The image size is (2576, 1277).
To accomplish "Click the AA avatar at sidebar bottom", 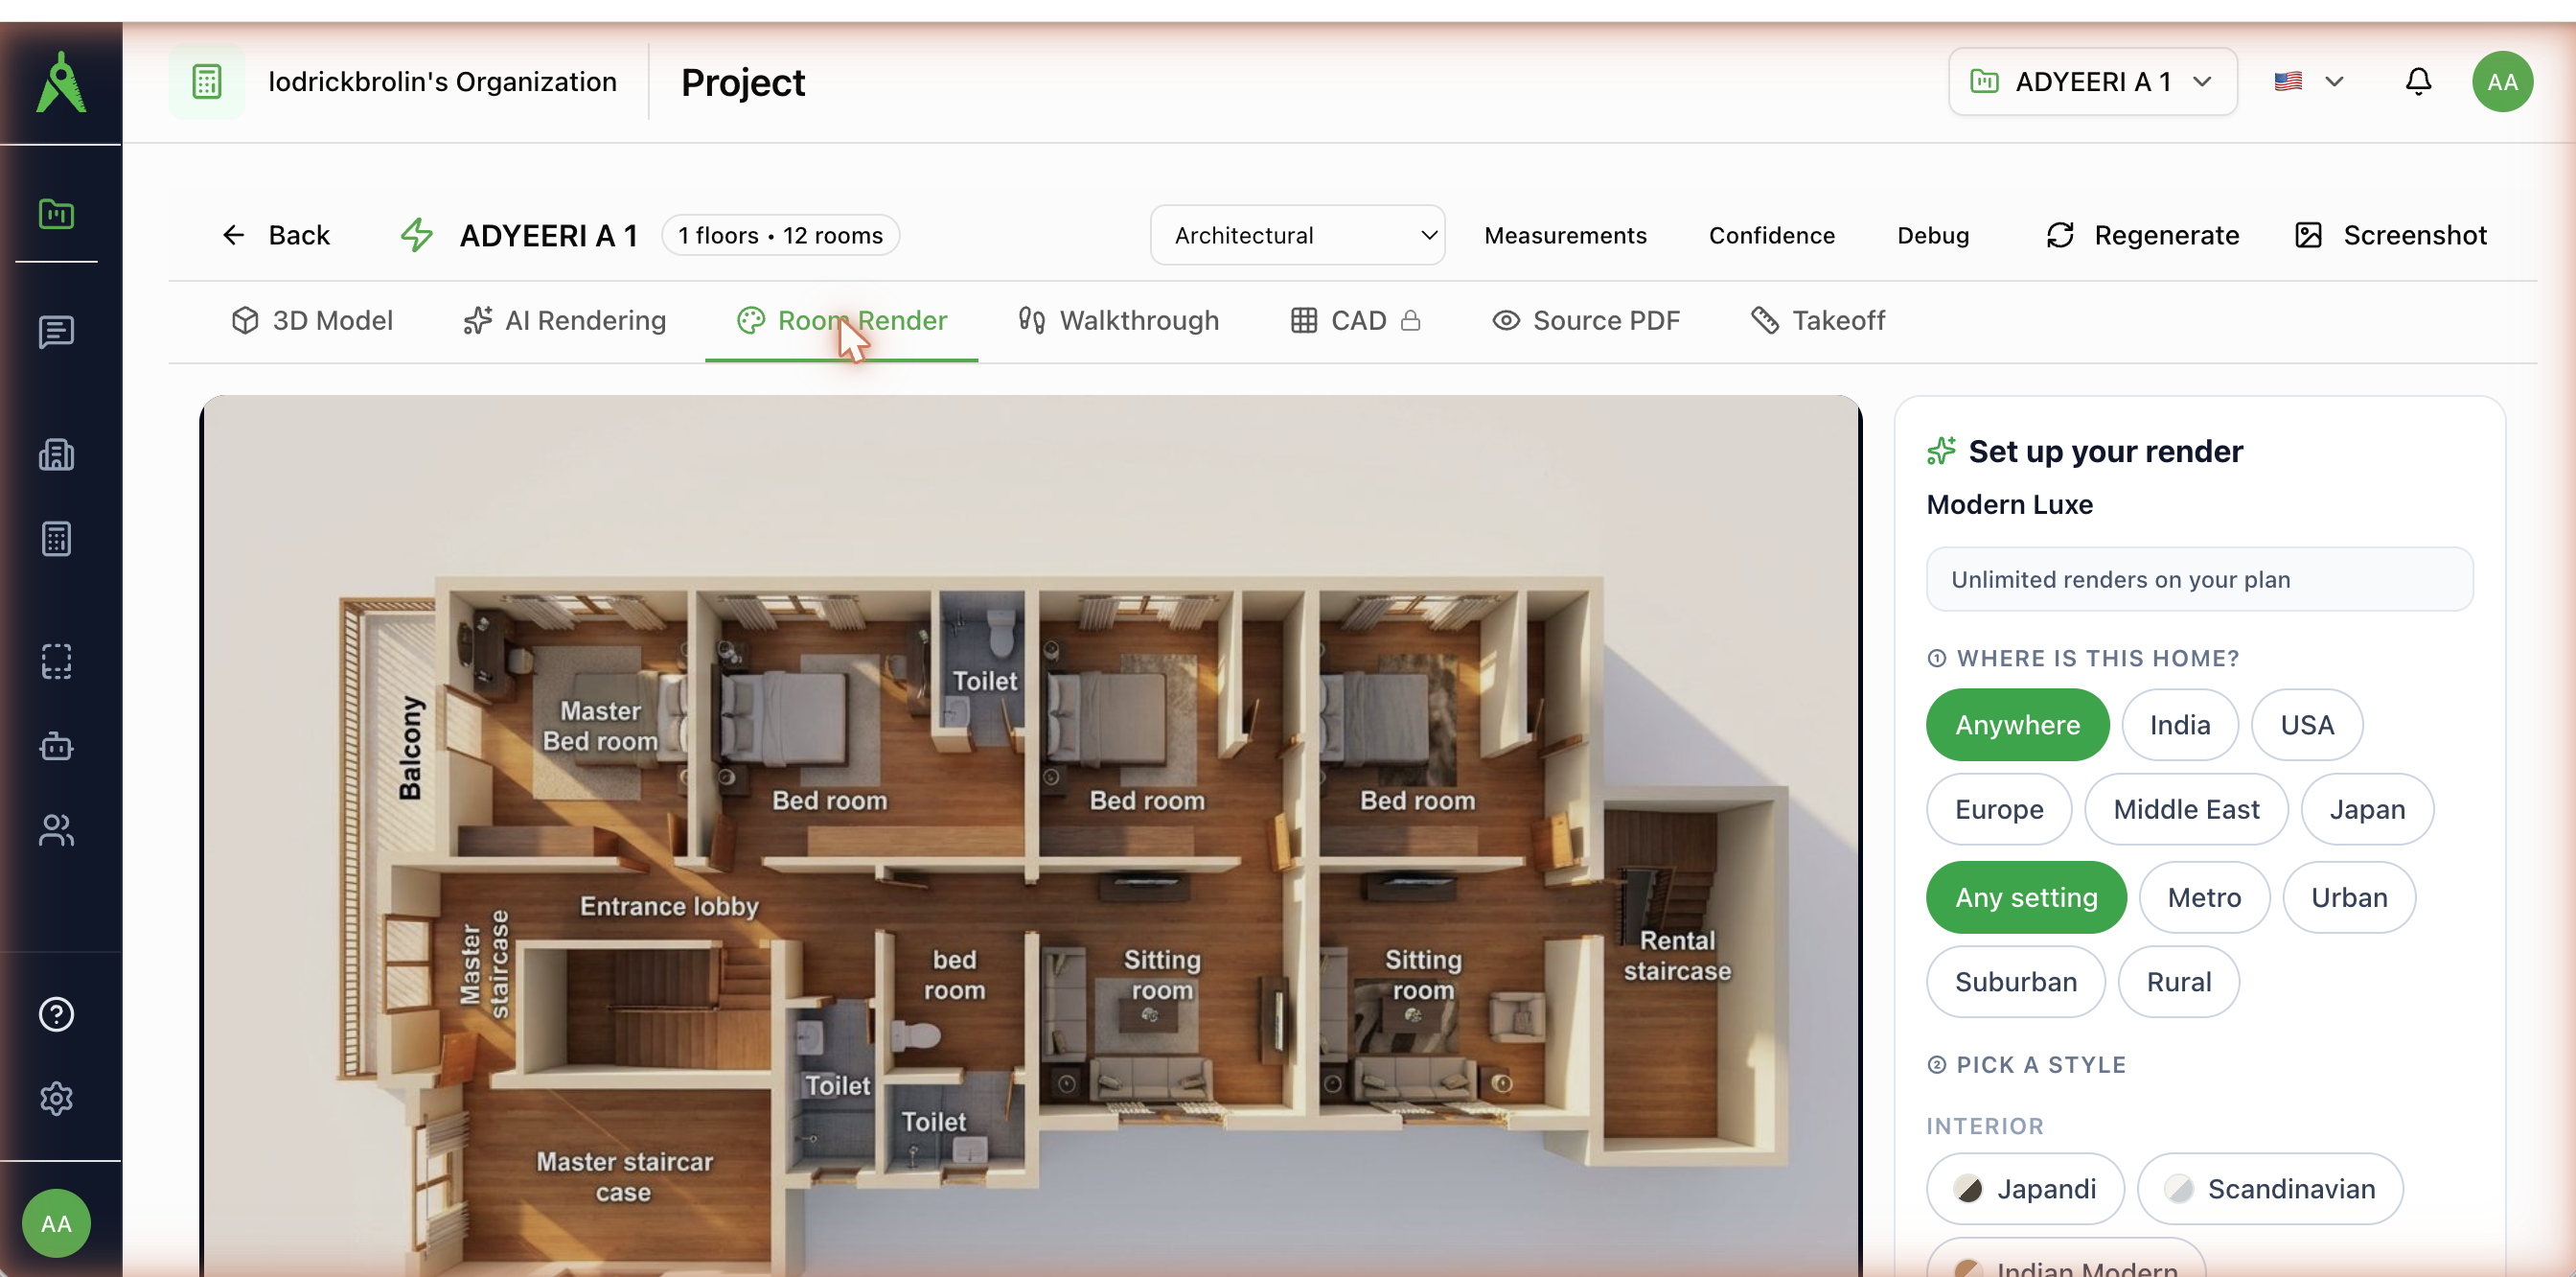I will 56,1223.
